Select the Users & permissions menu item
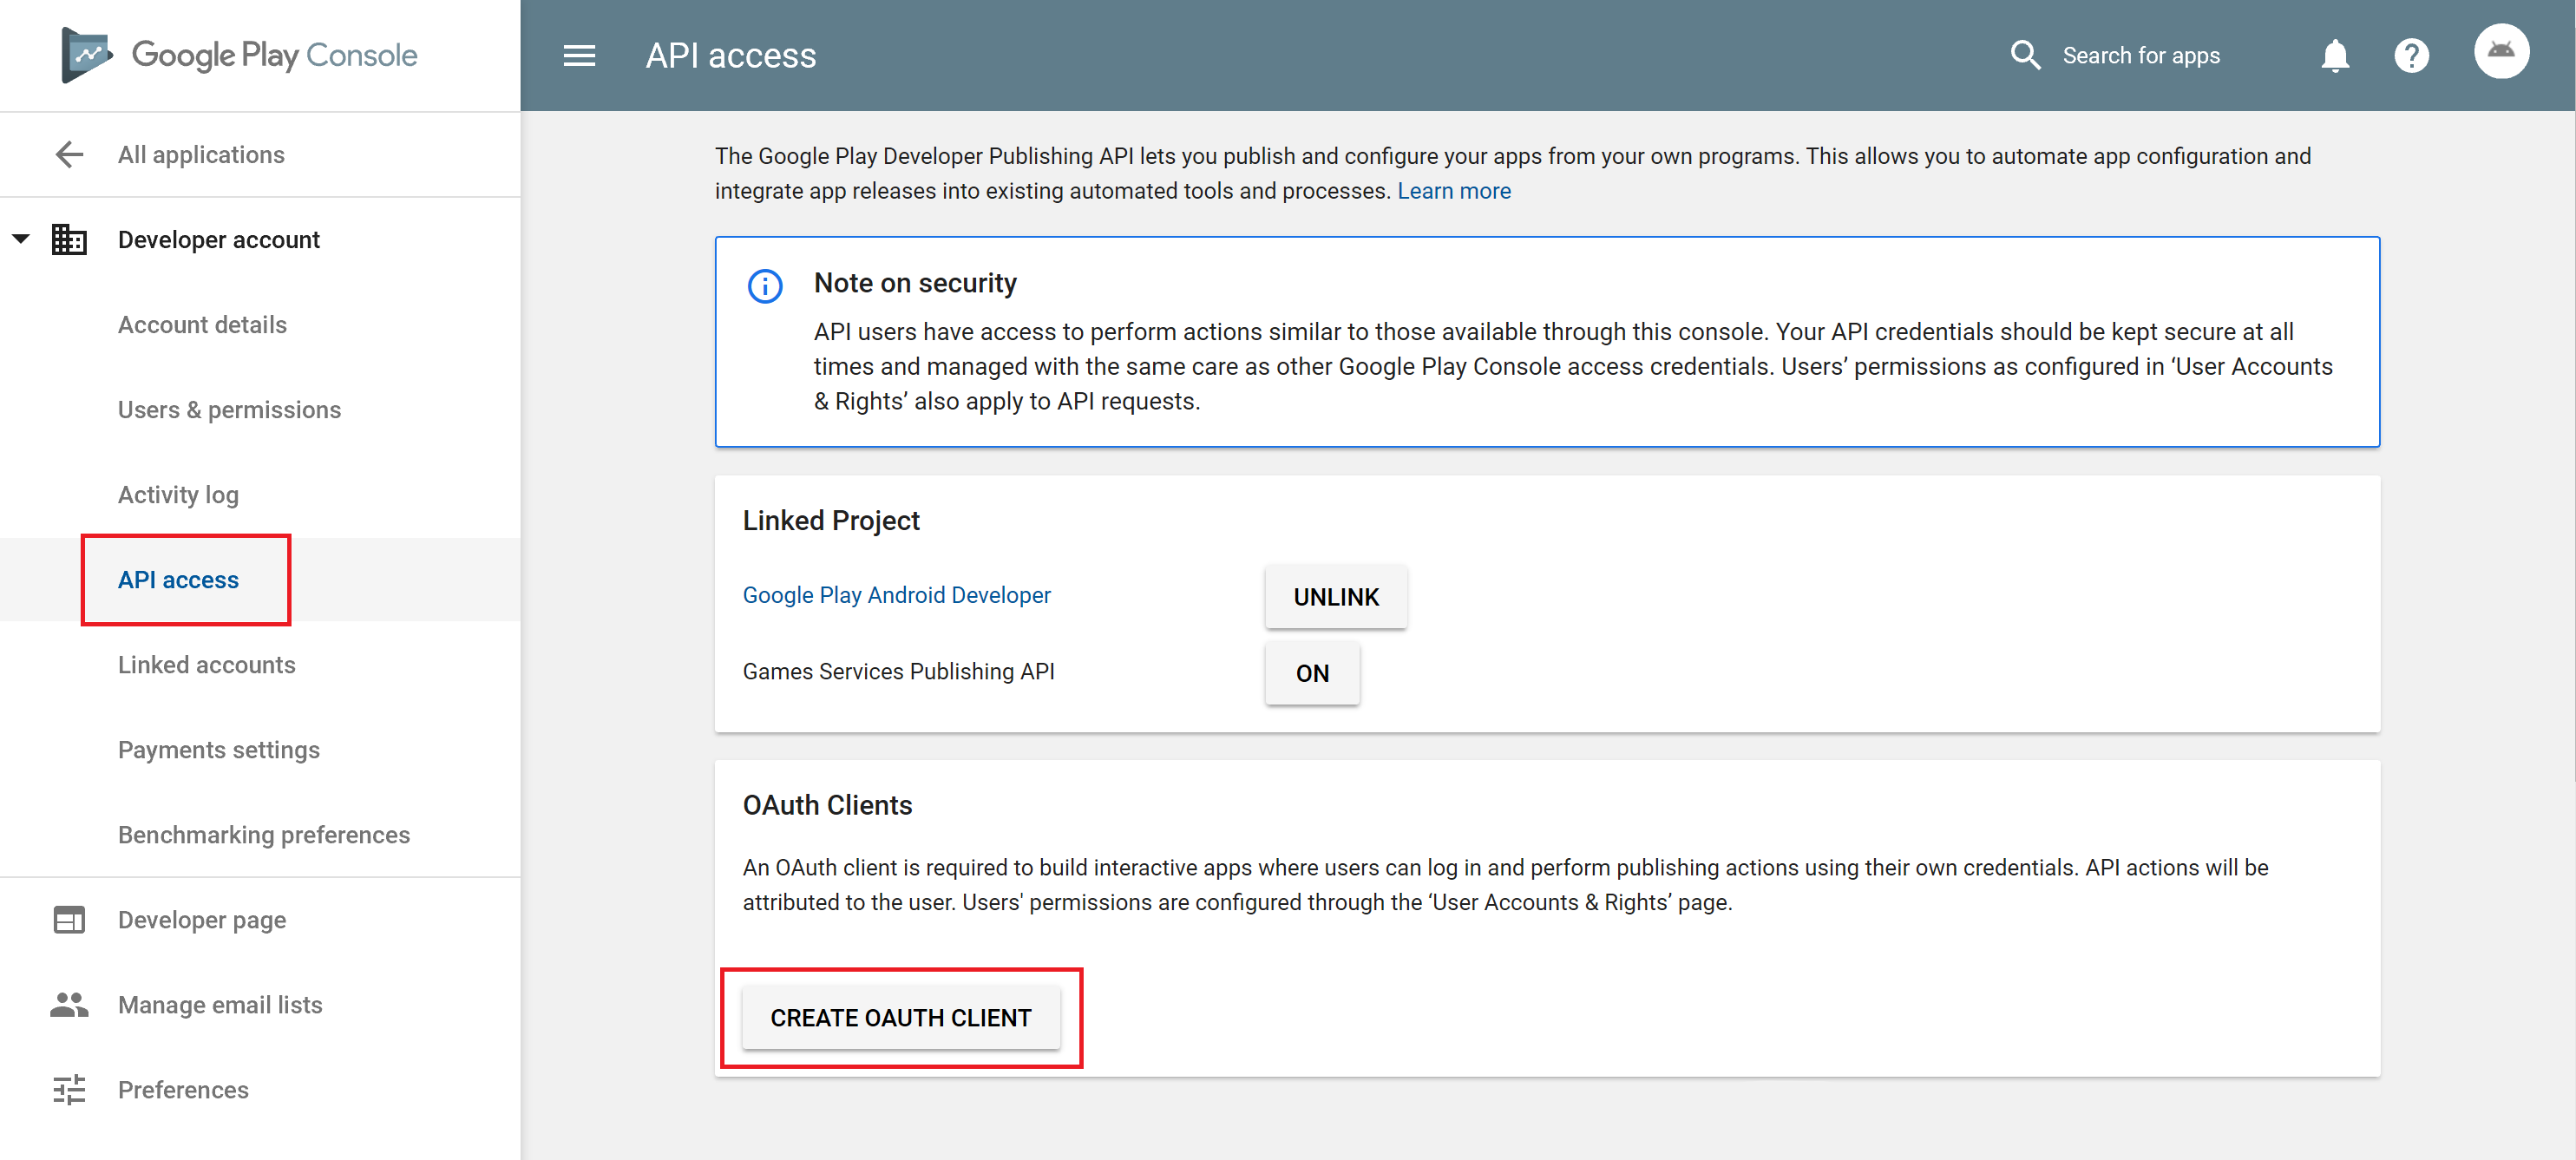2576x1160 pixels. 228,410
